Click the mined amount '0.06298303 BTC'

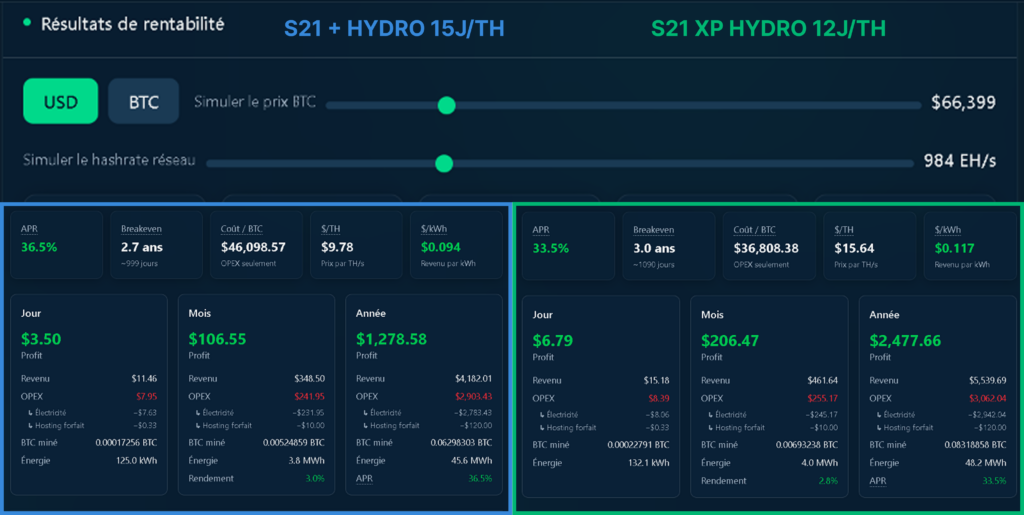(461, 443)
